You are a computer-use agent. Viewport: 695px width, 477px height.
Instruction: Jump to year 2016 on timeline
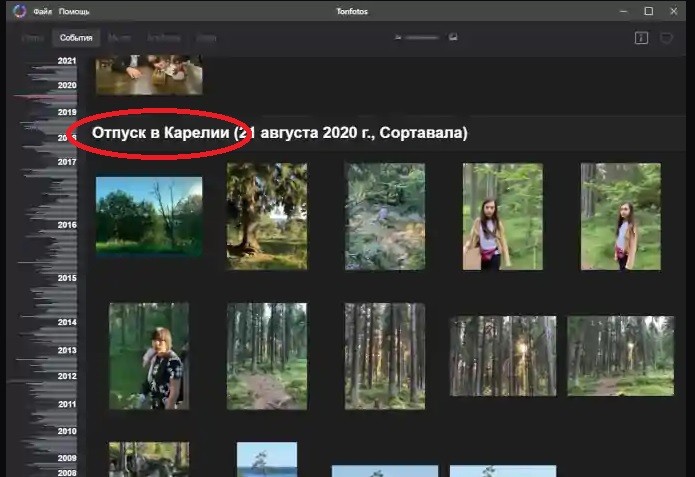point(67,225)
